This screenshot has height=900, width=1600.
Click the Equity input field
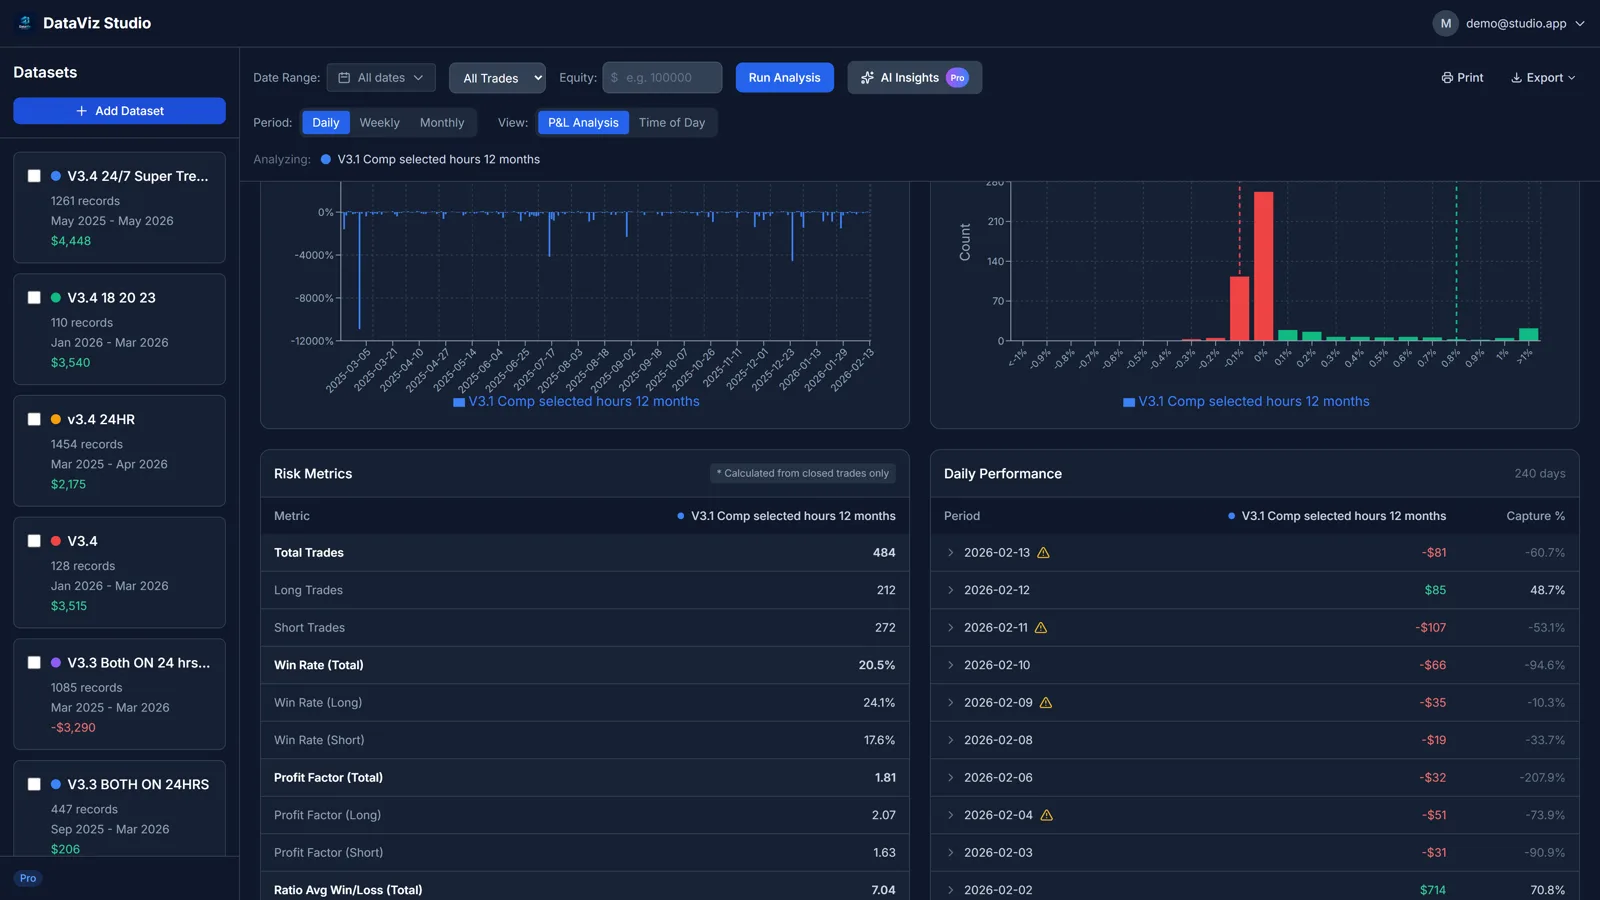coord(662,78)
